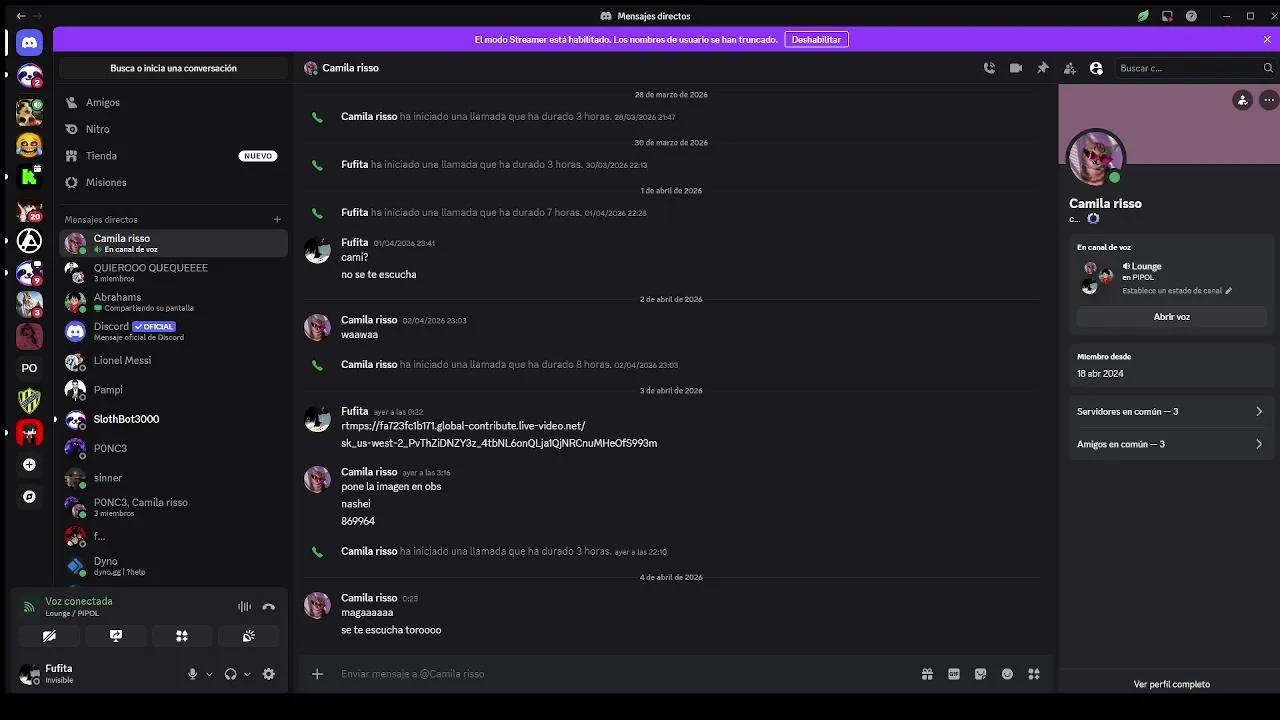Open the Amigos tab

(x=102, y=102)
